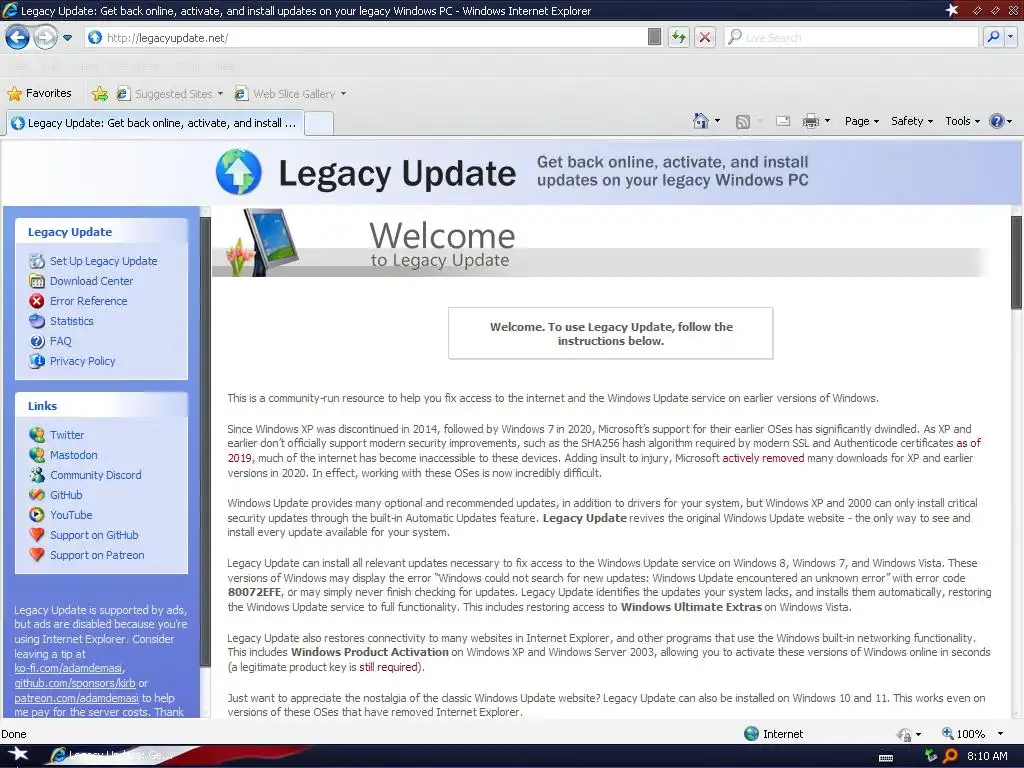
Task: Open the search provider dropdown arrow
Action: 1010,37
